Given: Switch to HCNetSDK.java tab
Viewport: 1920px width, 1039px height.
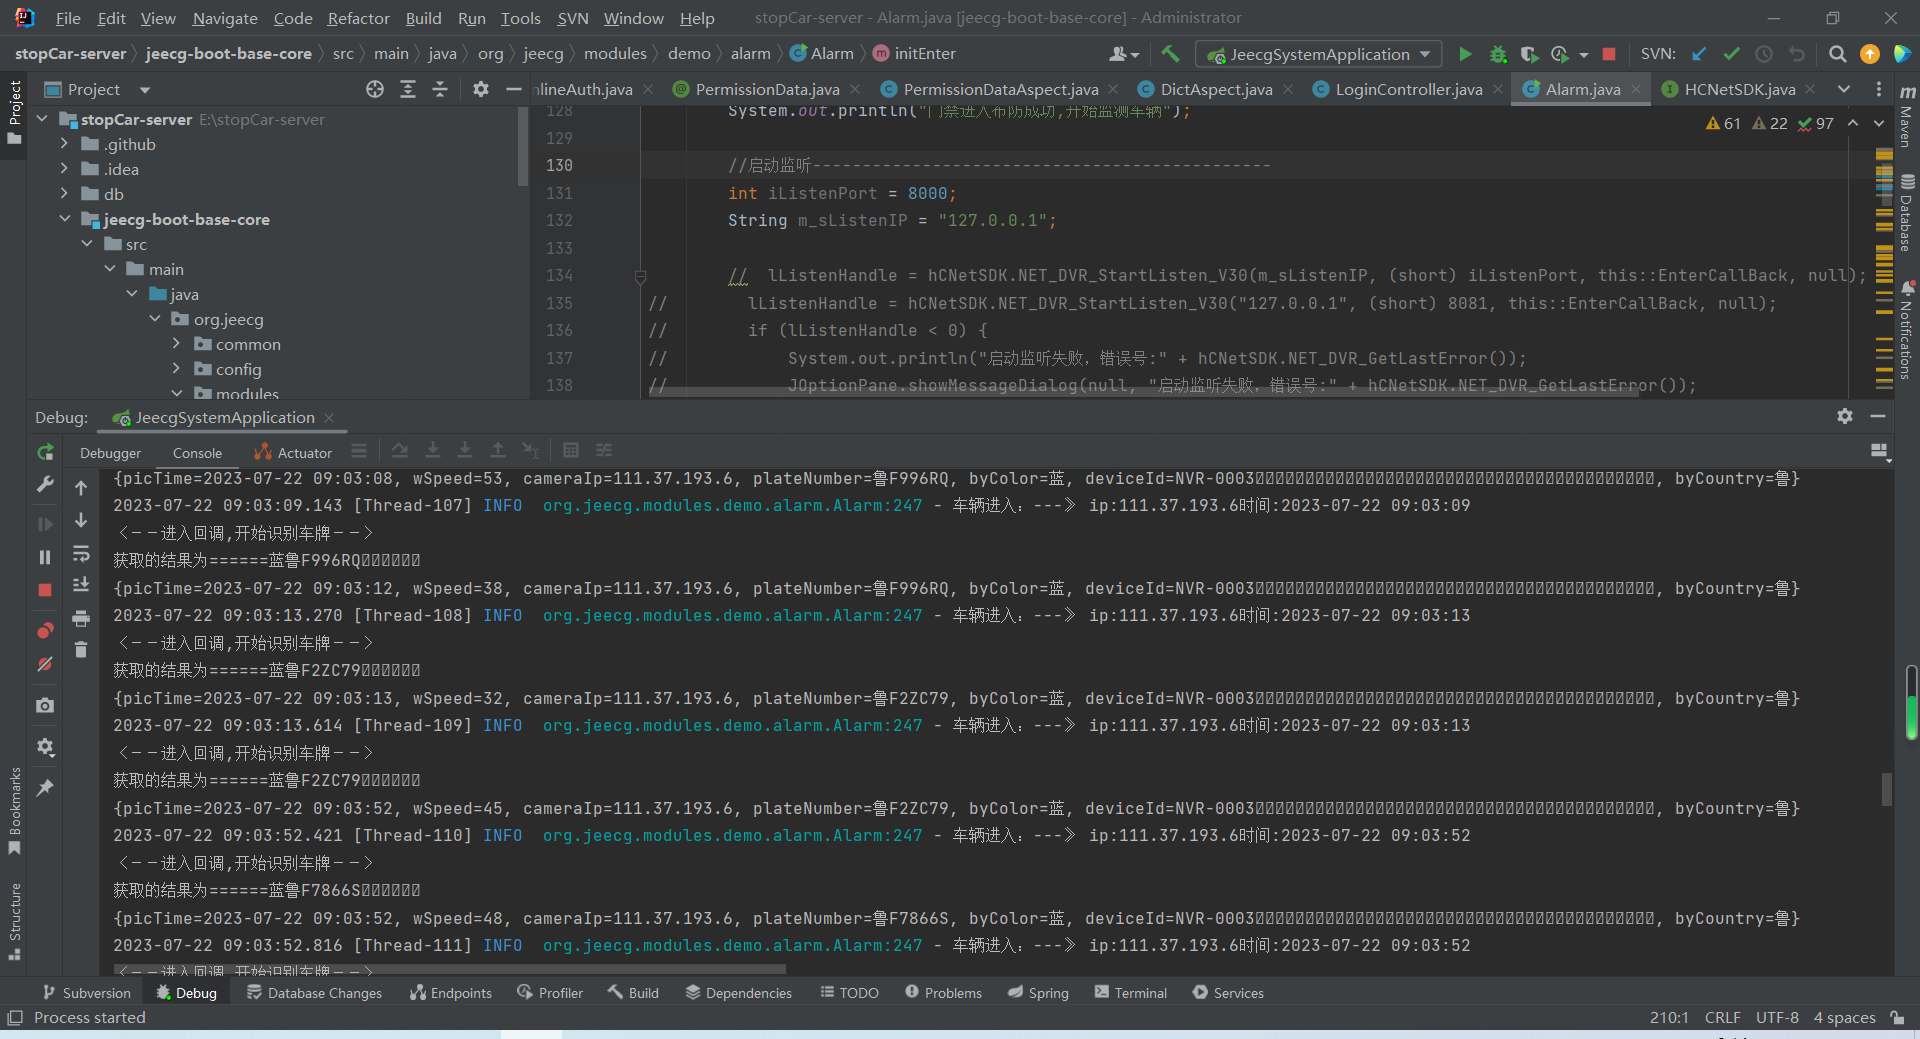Looking at the screenshot, I should click(x=1739, y=89).
